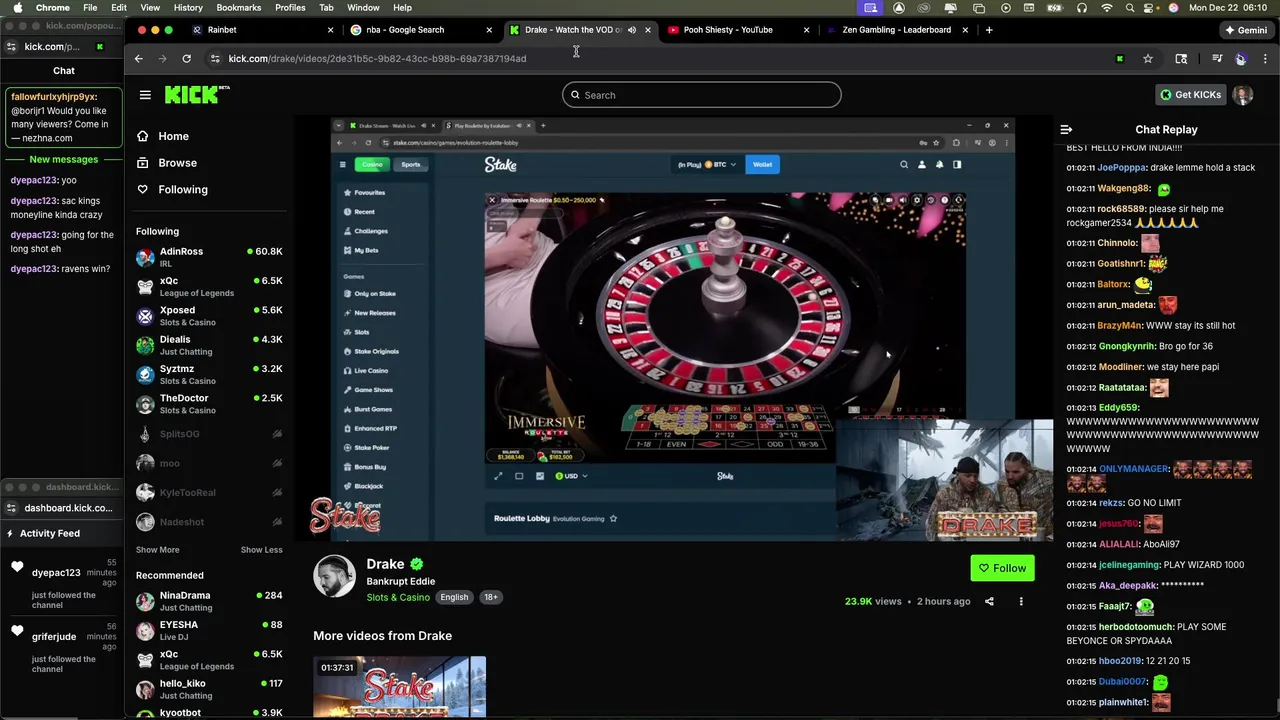Click the Get KICKs button

coord(1190,95)
